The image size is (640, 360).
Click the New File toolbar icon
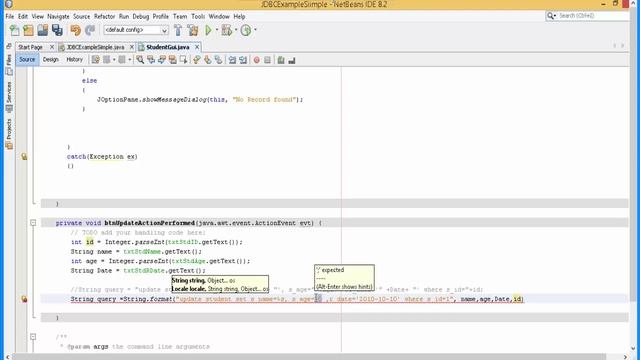click(14, 30)
